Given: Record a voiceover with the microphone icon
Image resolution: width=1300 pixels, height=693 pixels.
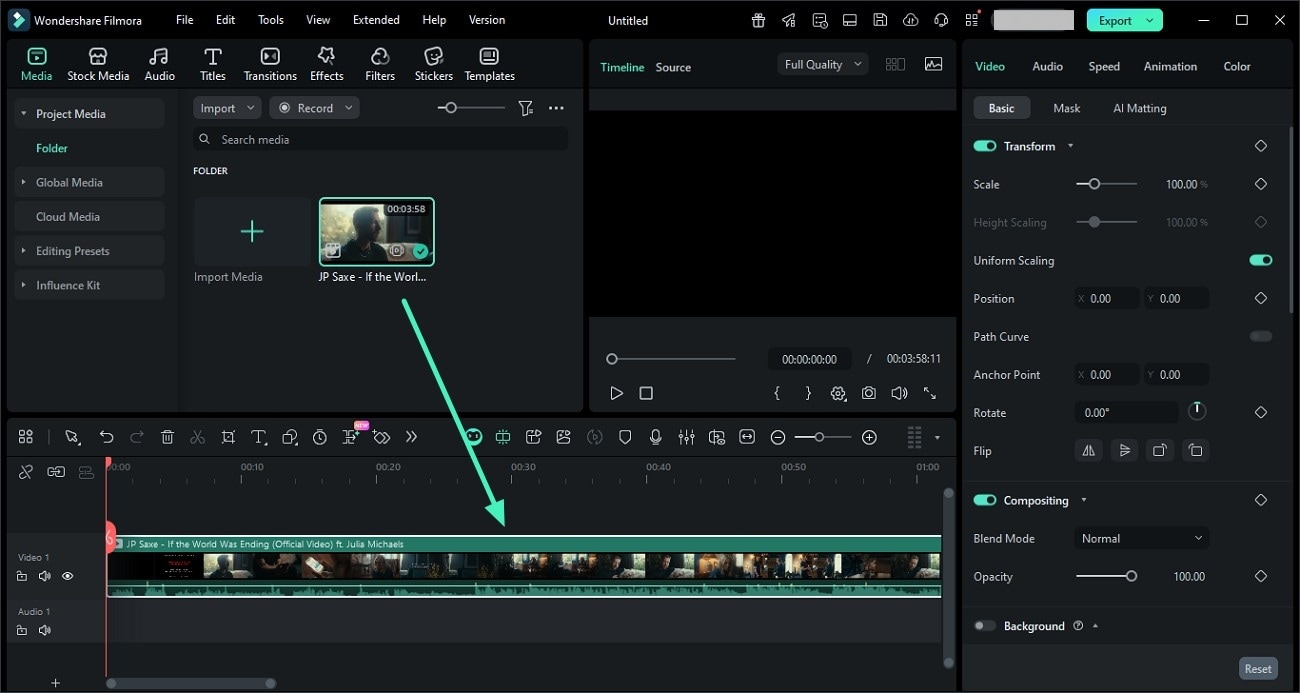Looking at the screenshot, I should (656, 437).
